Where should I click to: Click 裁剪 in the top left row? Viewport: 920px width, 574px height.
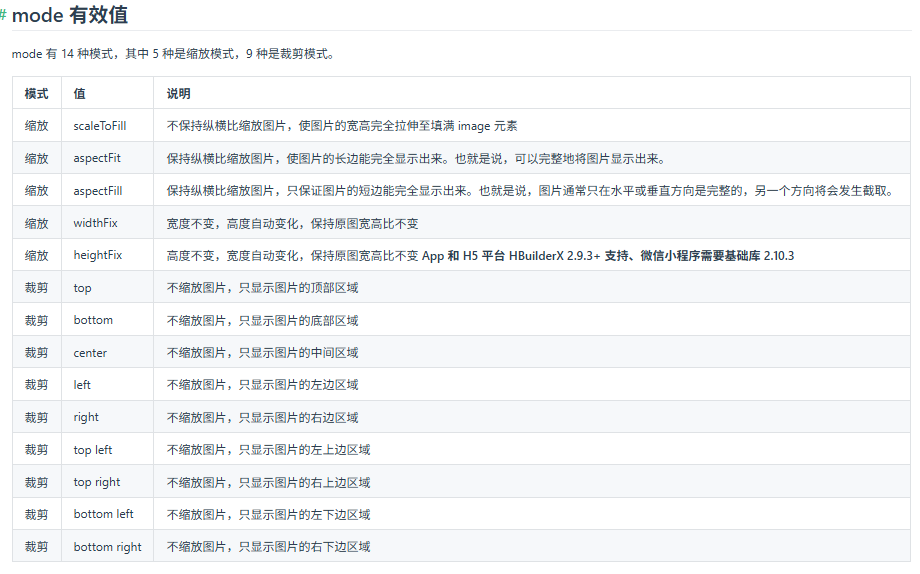point(36,450)
